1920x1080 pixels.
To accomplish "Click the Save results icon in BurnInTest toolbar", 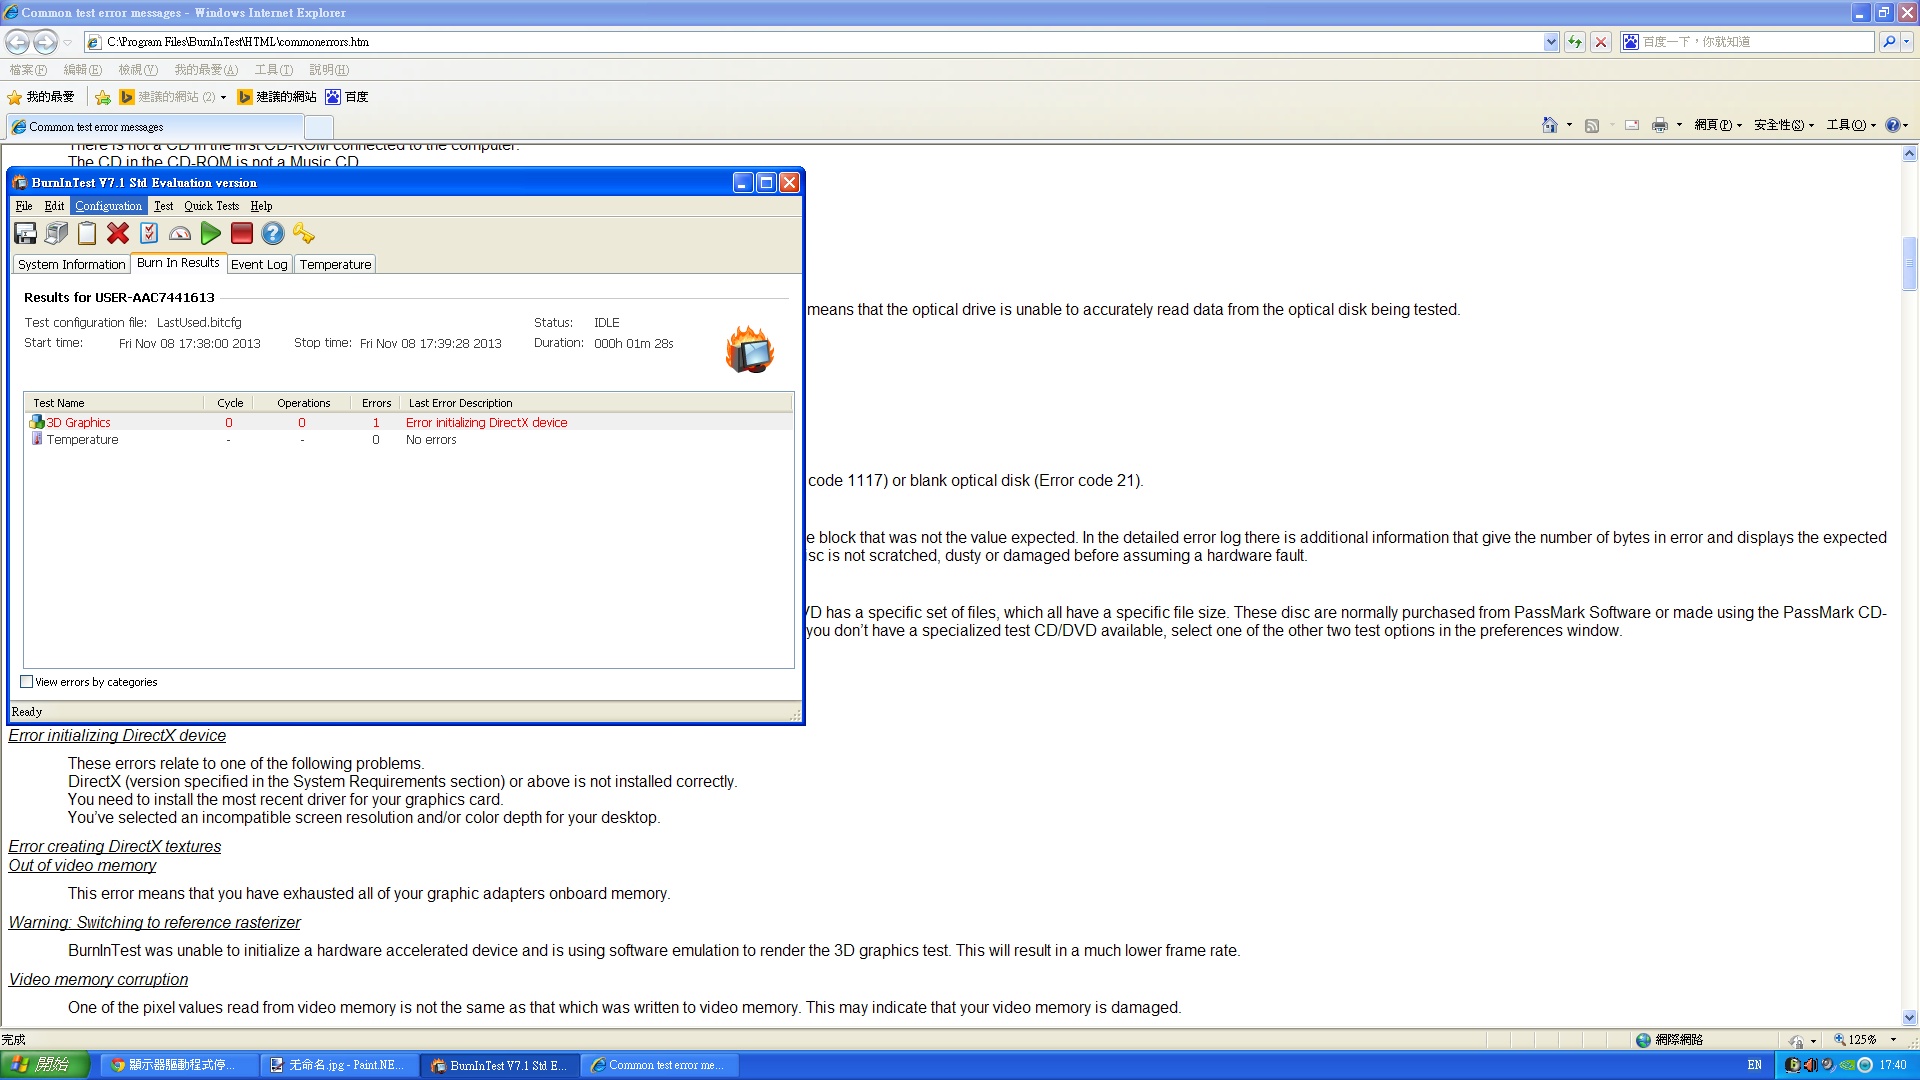I will pos(26,233).
